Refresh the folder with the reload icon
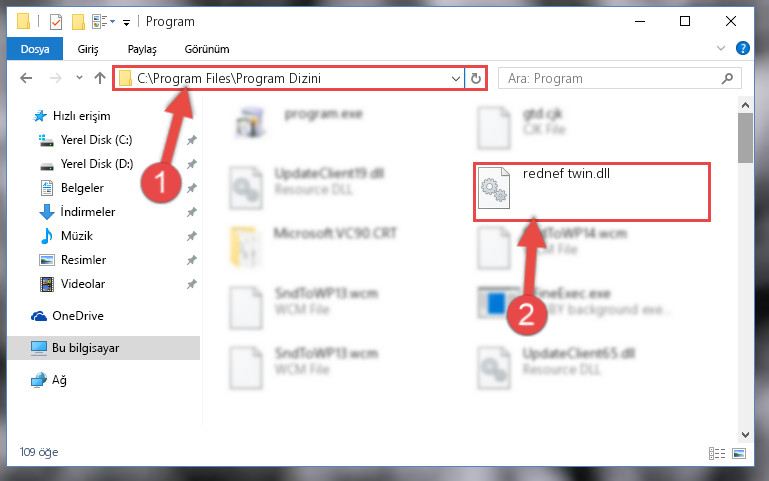Screen dimensions: 769x481 pyautogui.click(x=476, y=78)
